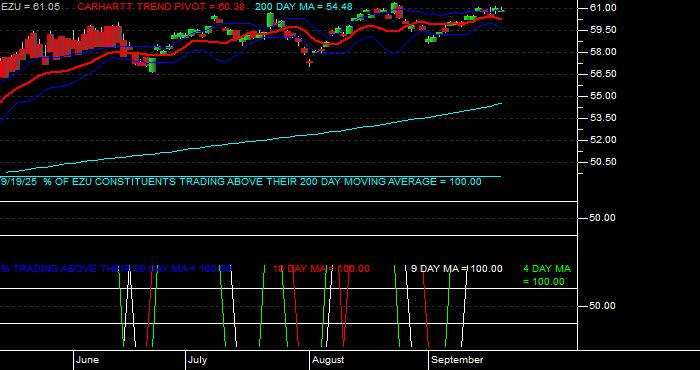Click the 61.00 price axis value

[x=603, y=8]
